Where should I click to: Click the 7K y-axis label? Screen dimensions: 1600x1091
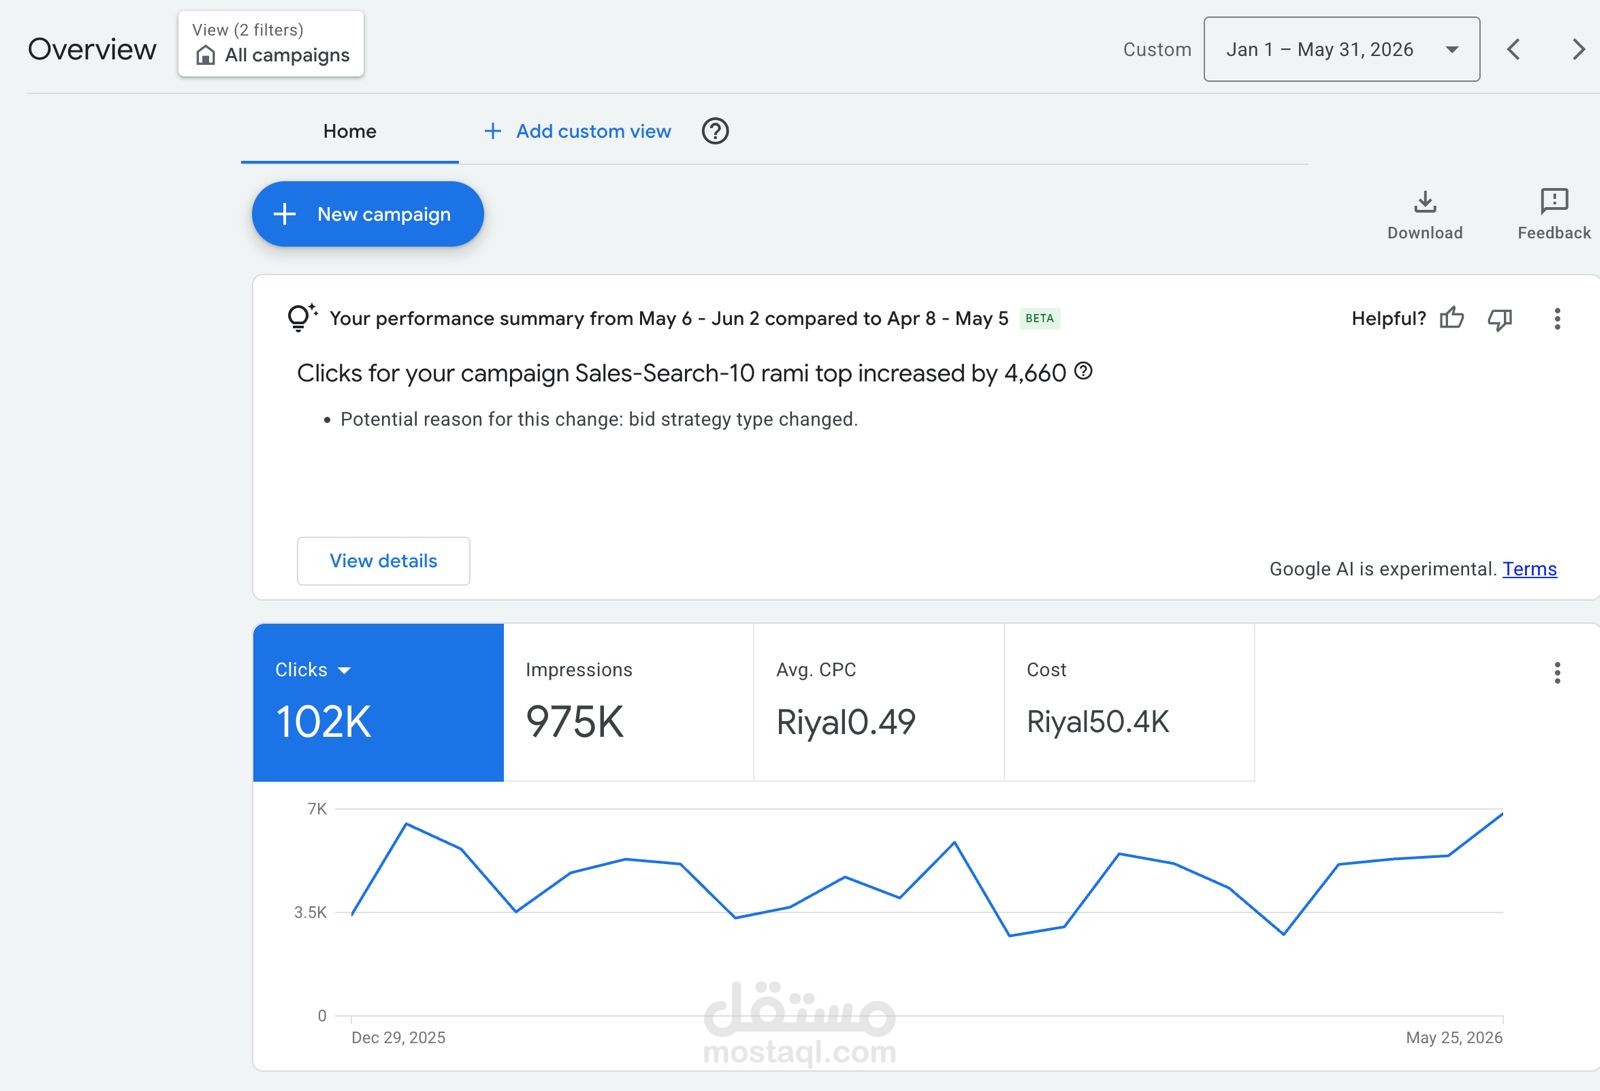pos(317,809)
